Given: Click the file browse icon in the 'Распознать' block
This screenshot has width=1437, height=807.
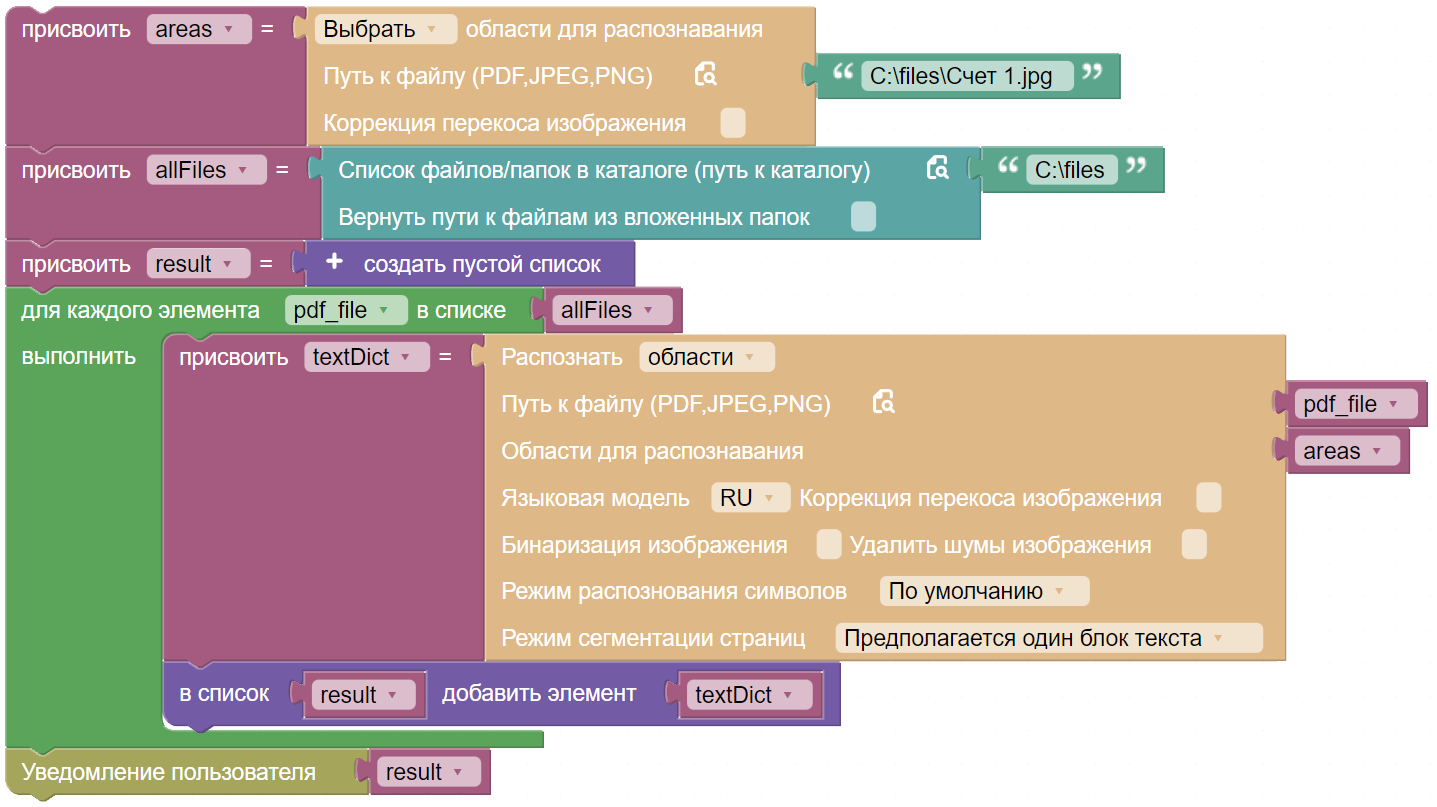Looking at the screenshot, I should pos(883,403).
